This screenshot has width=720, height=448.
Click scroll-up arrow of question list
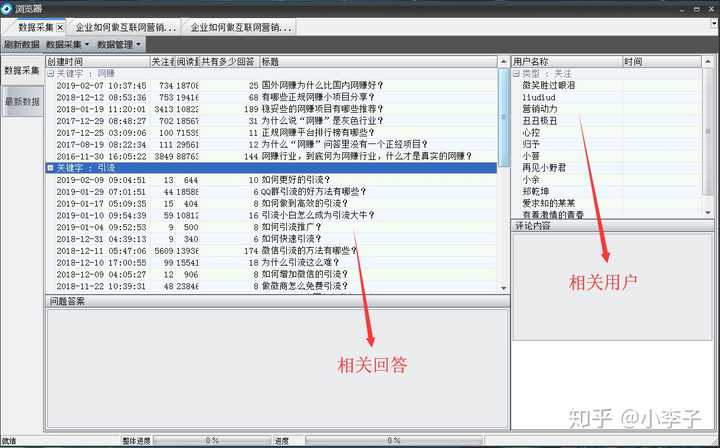(x=503, y=62)
